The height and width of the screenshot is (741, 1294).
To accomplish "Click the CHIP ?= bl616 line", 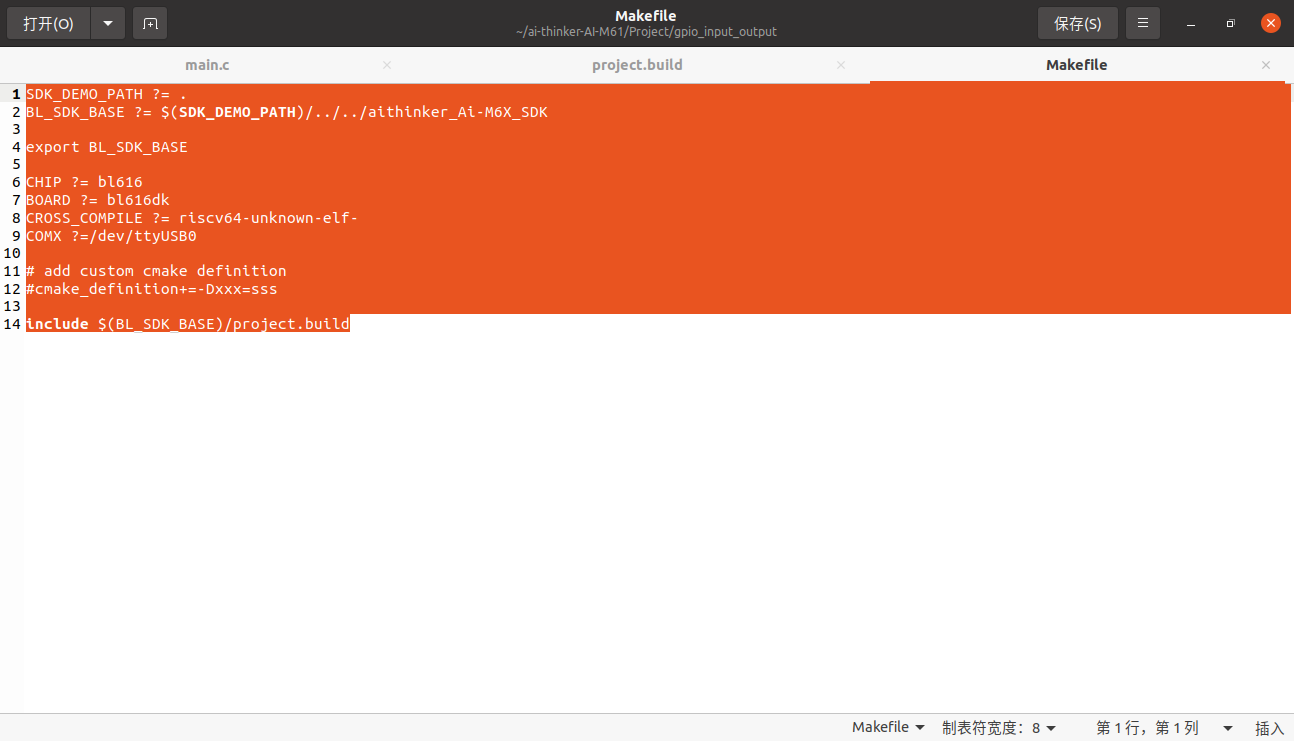I will (x=84, y=182).
